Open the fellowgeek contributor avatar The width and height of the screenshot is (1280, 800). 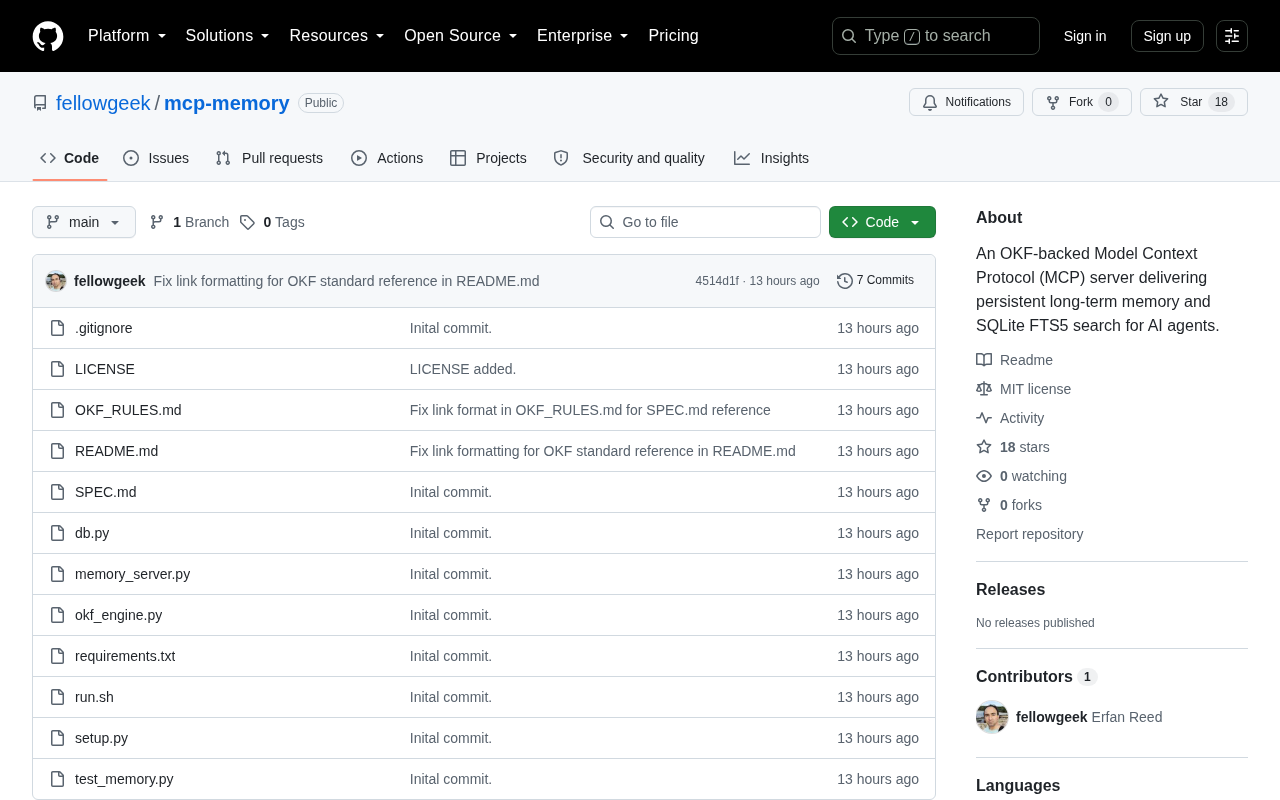992,717
